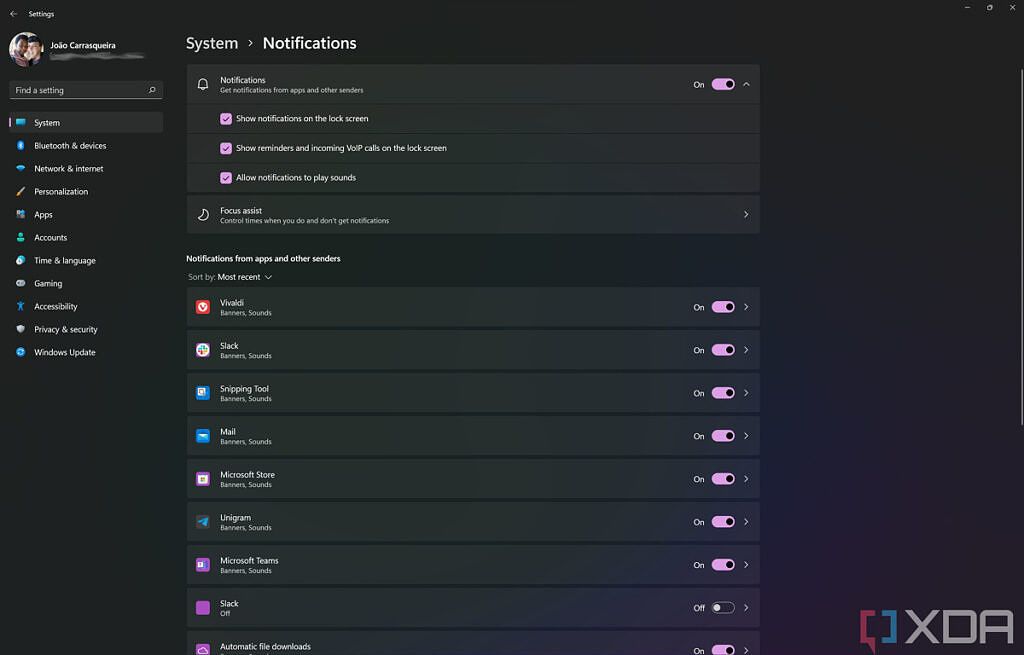Go to Windows Update section
This screenshot has width=1024, height=655.
coord(65,352)
